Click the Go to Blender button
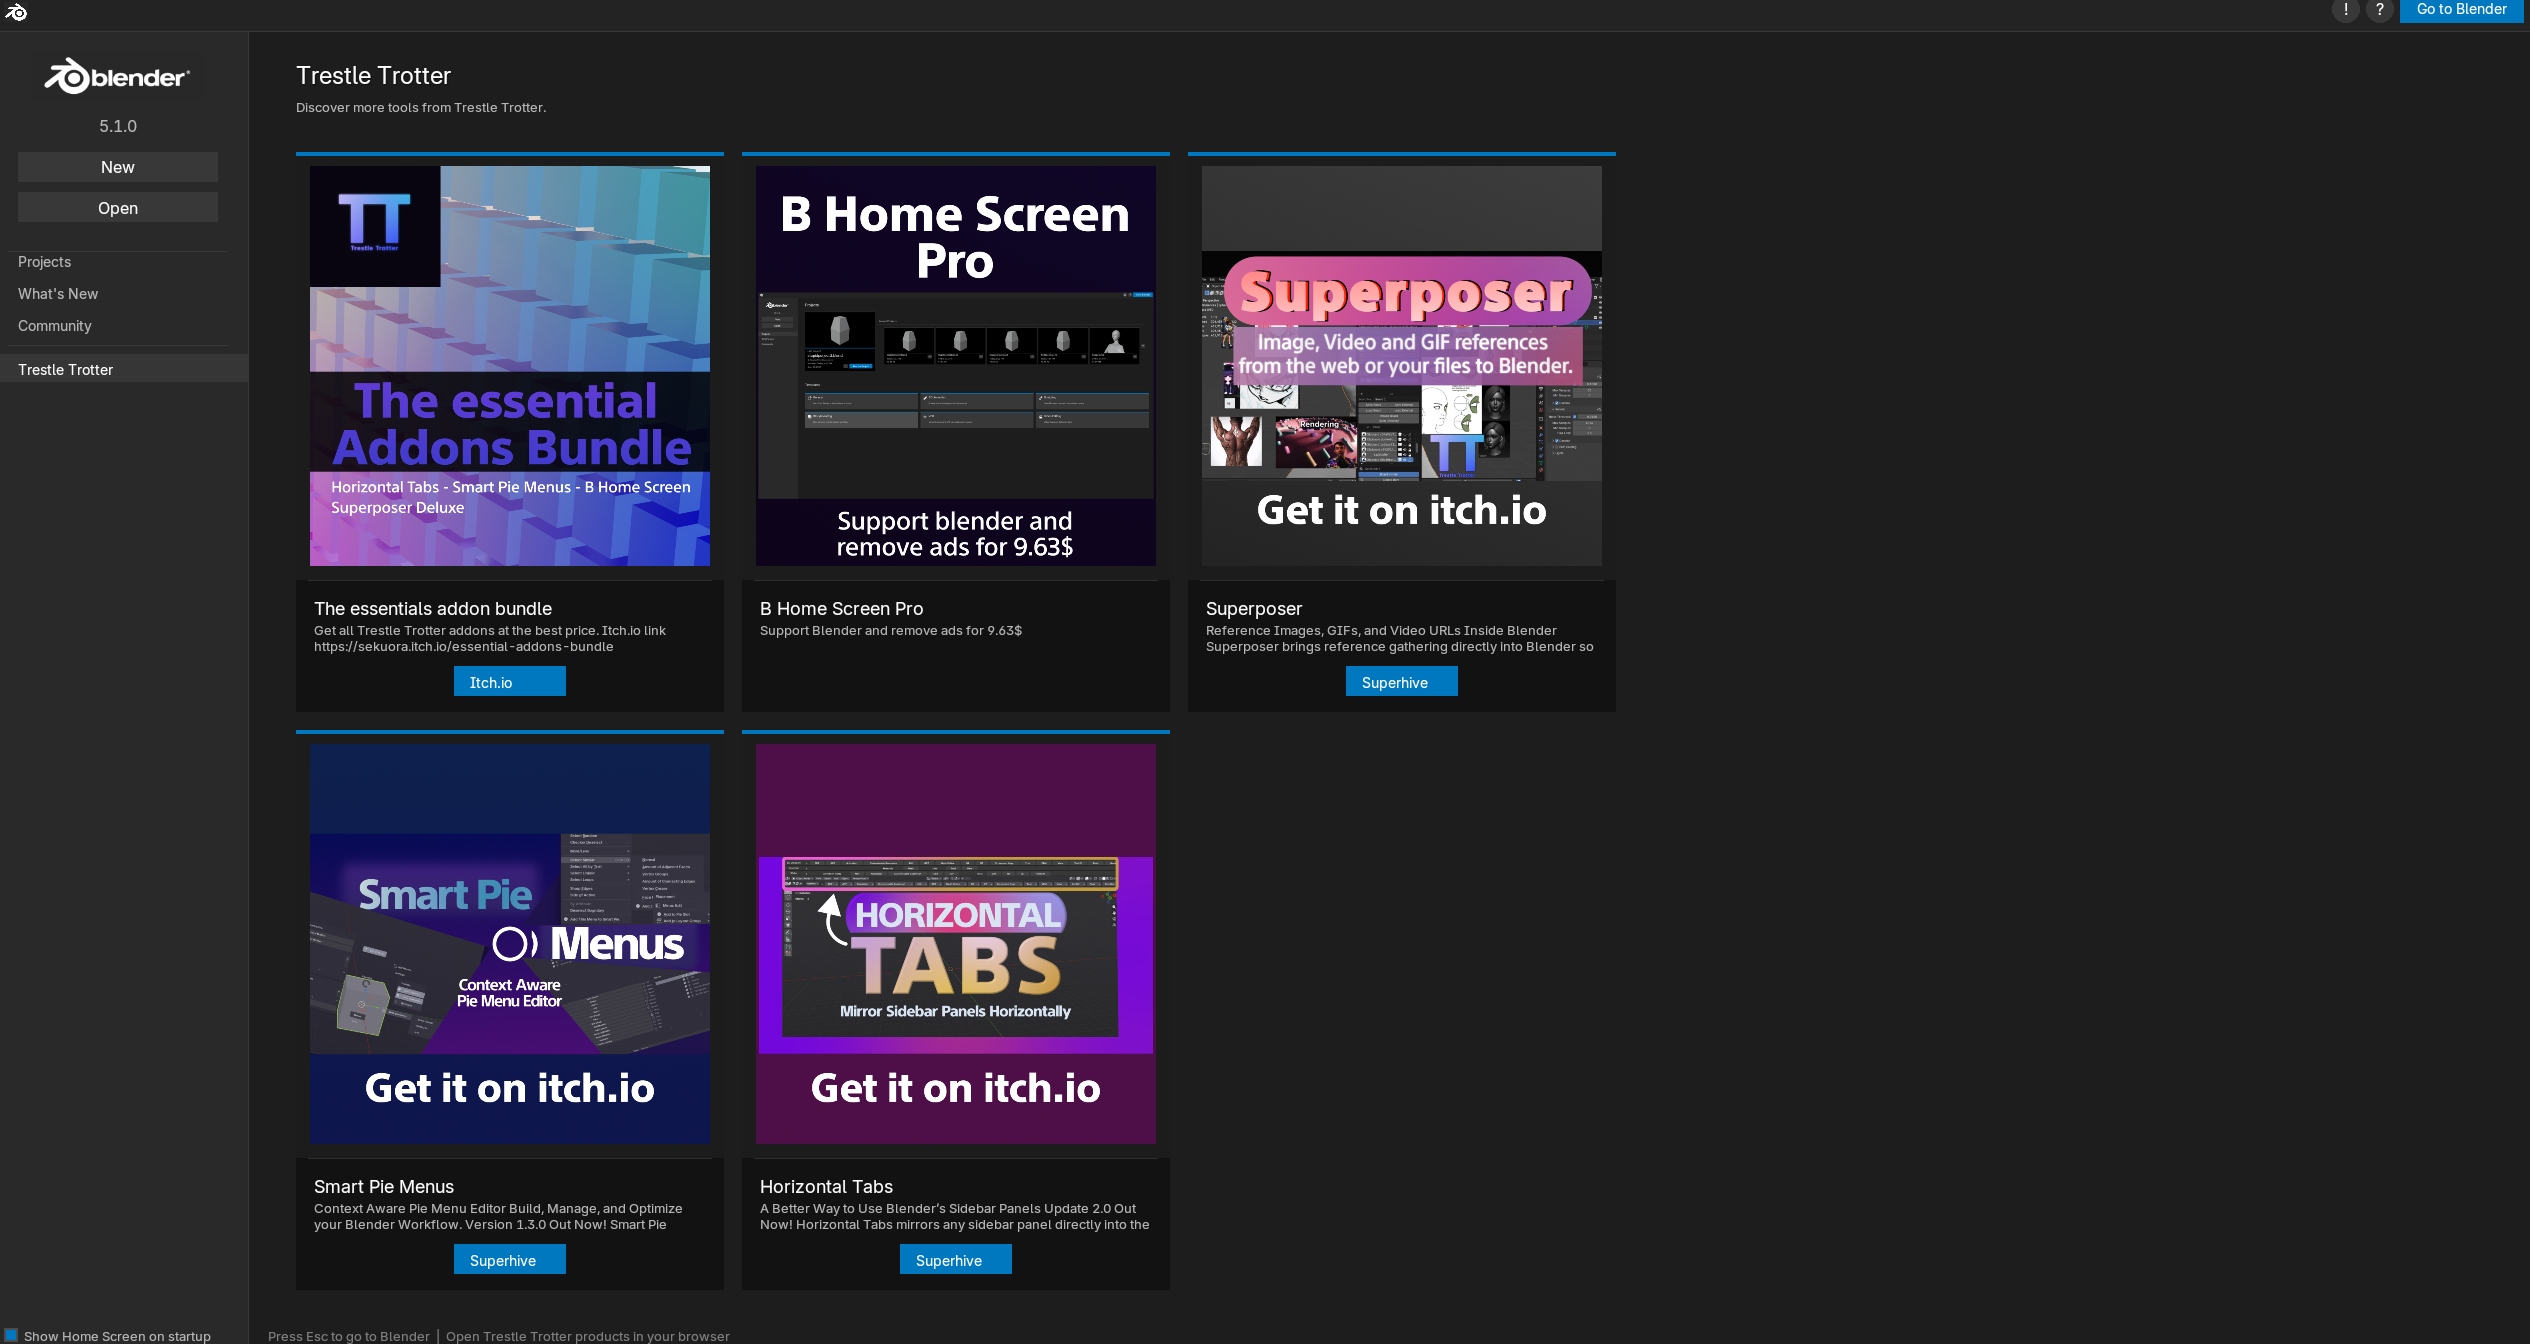2530x1344 pixels. tap(2460, 9)
